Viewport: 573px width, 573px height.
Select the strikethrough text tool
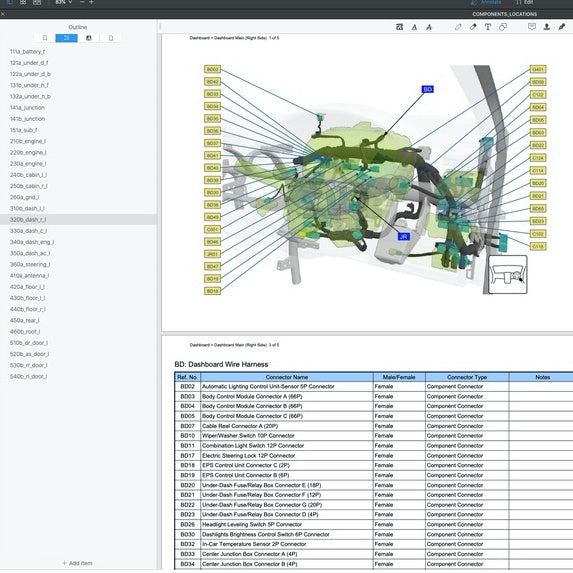click(429, 27)
